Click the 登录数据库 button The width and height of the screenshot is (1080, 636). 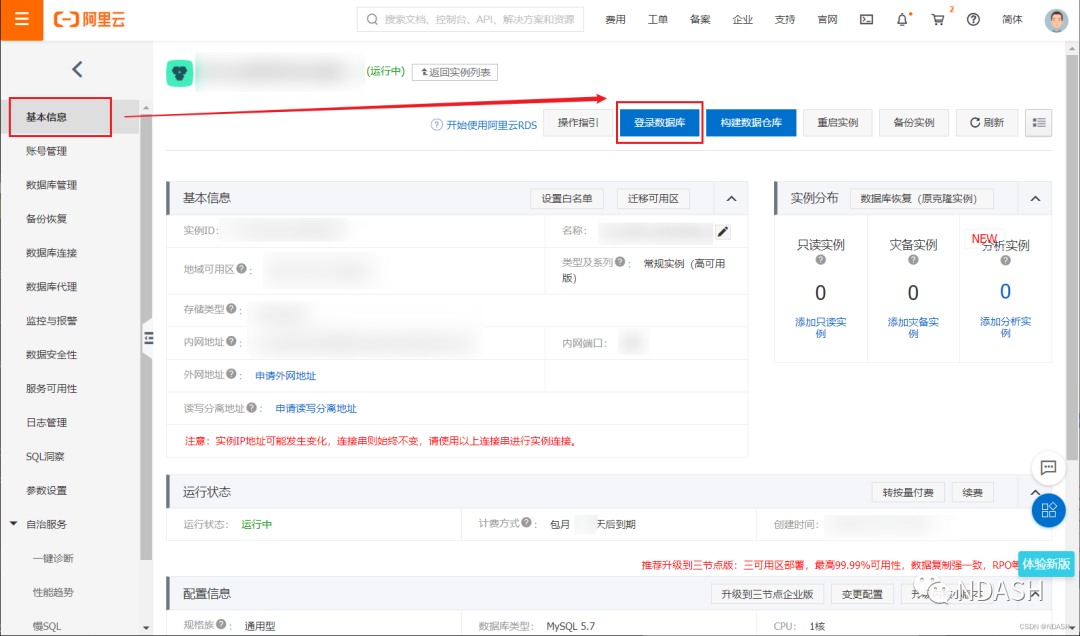coord(659,122)
